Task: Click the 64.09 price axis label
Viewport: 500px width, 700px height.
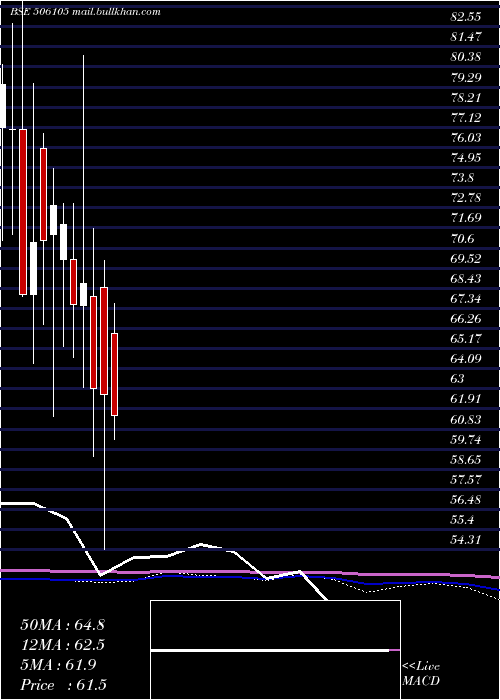Action: click(466, 359)
